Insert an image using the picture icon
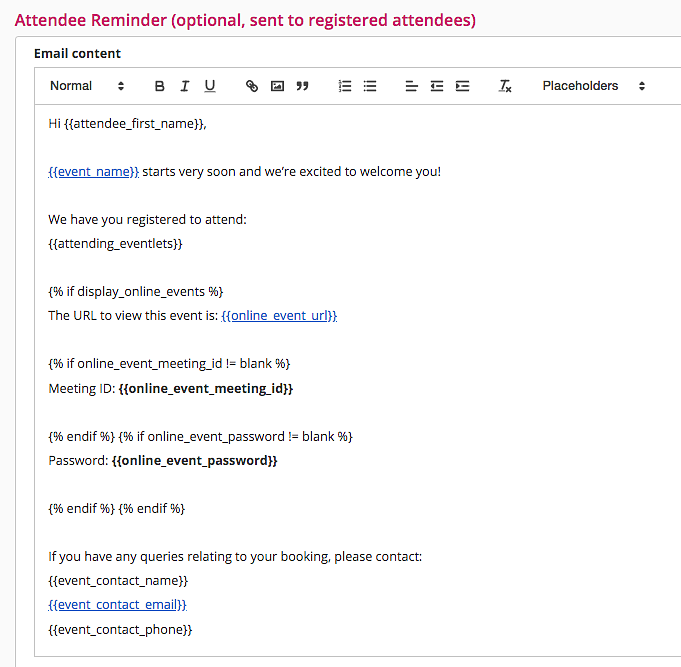Screen dimensions: 681x667 [277, 86]
